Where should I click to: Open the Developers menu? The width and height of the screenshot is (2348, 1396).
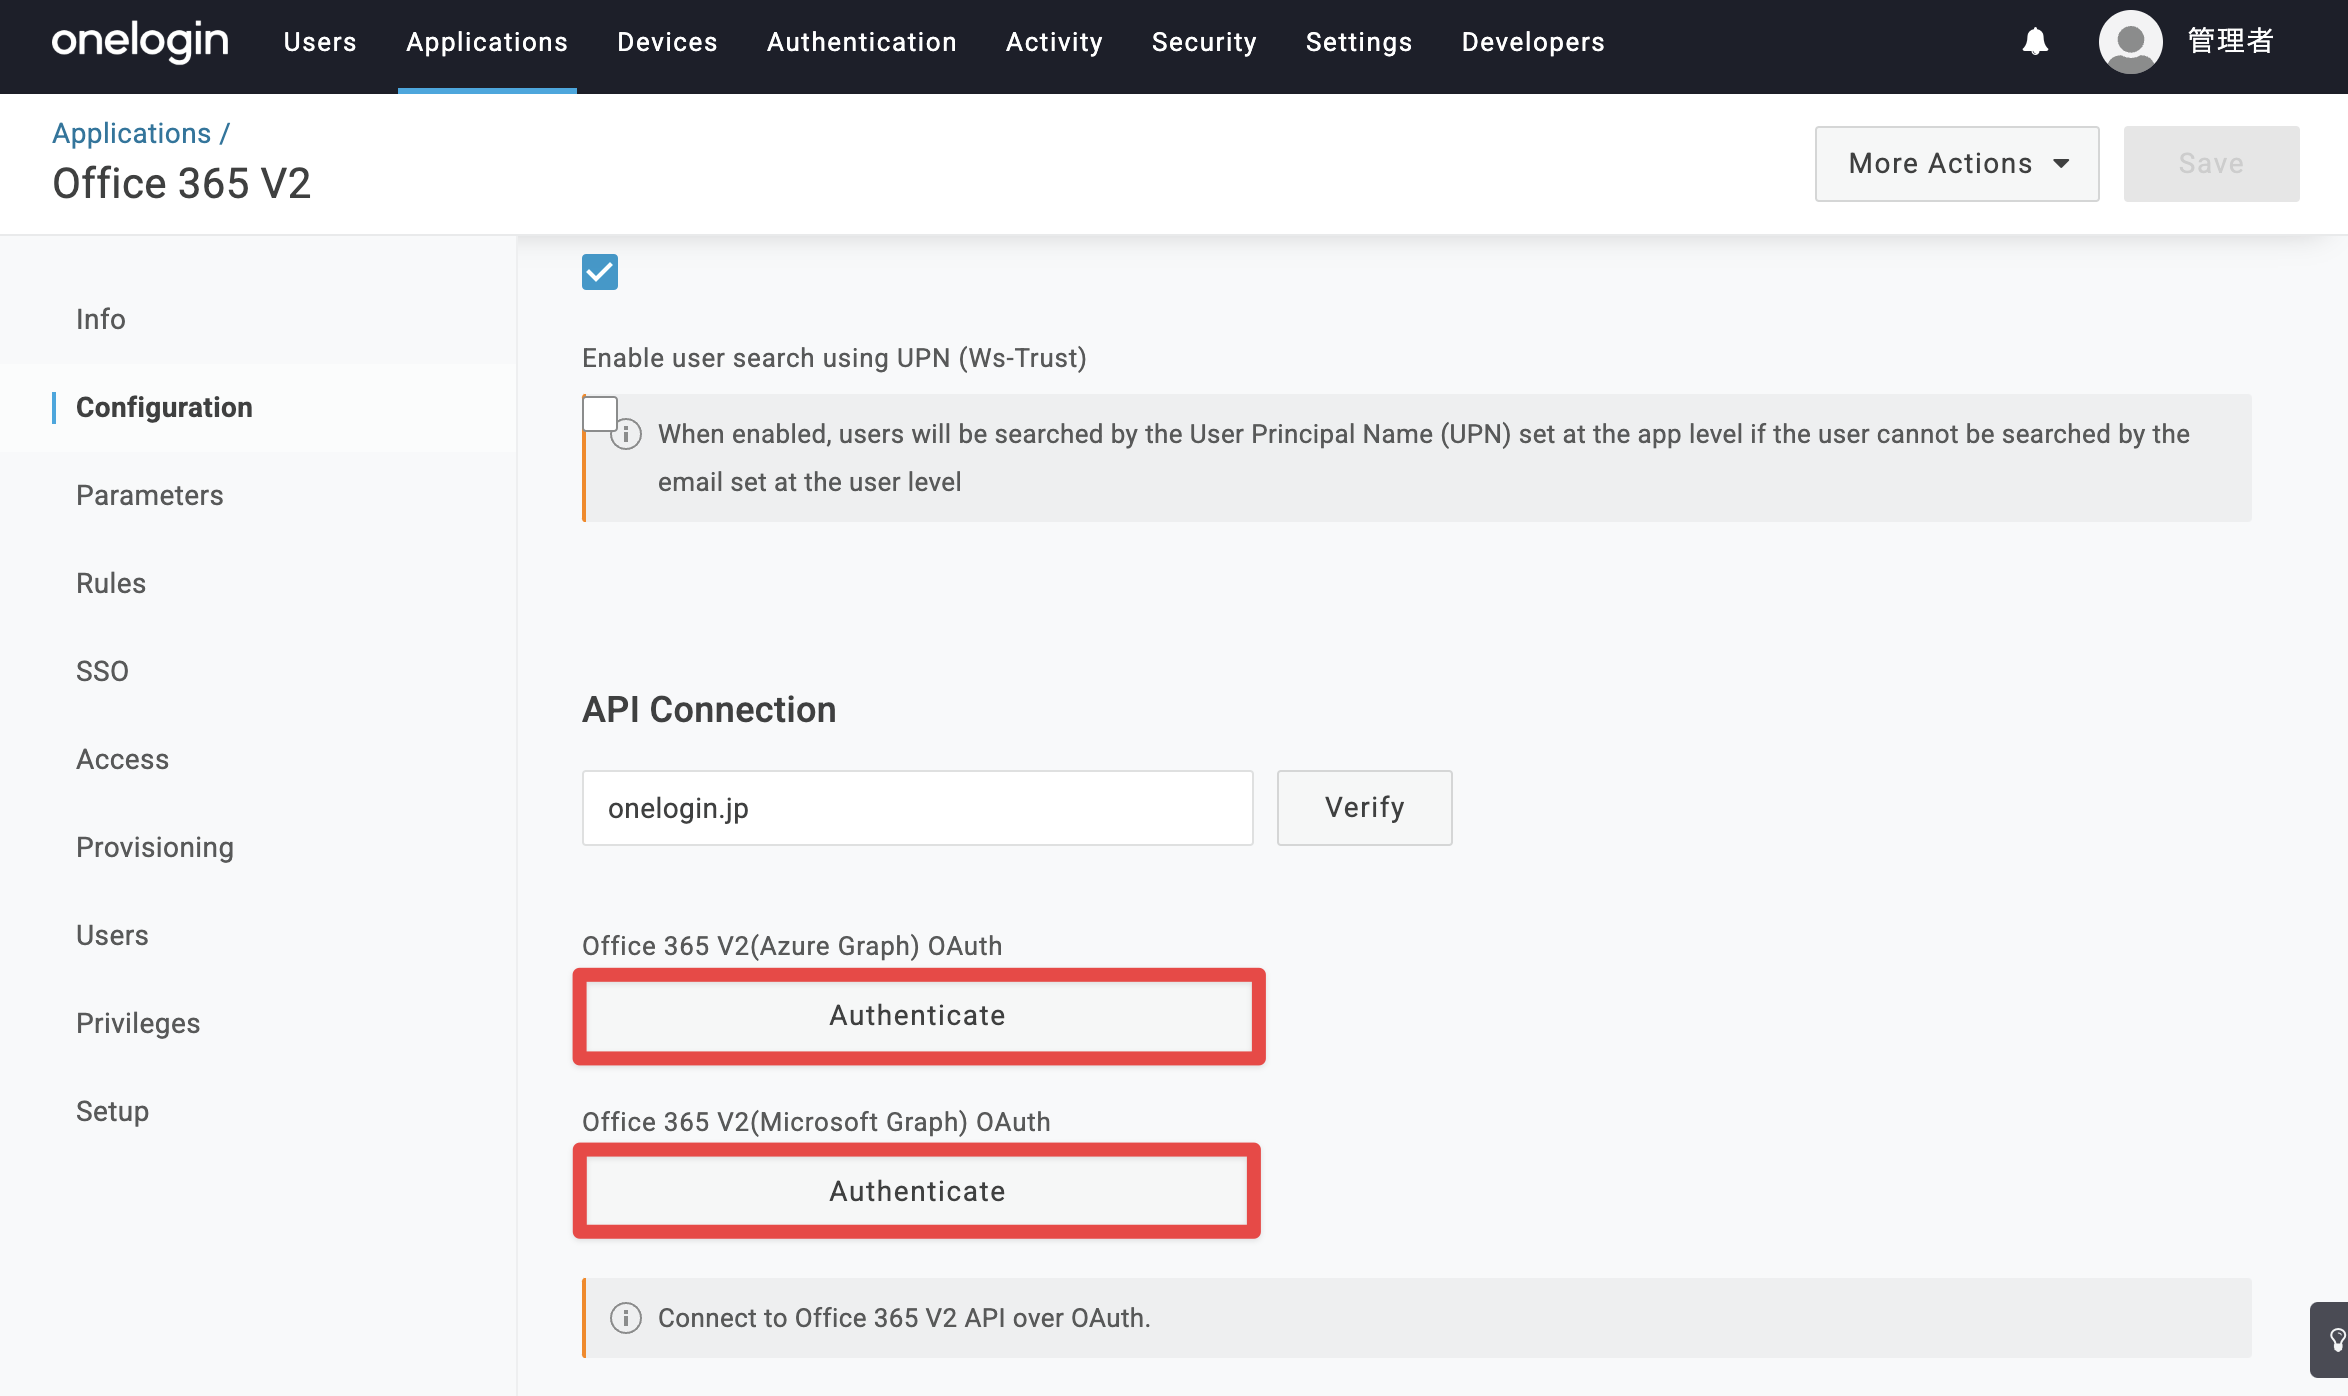tap(1533, 42)
